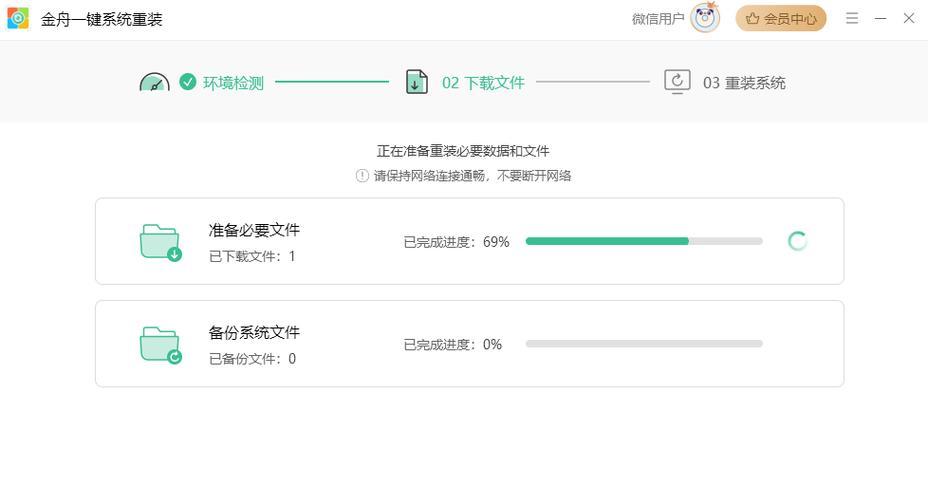Click the 微信用户 username text
This screenshot has width=928, height=494.
click(658, 19)
